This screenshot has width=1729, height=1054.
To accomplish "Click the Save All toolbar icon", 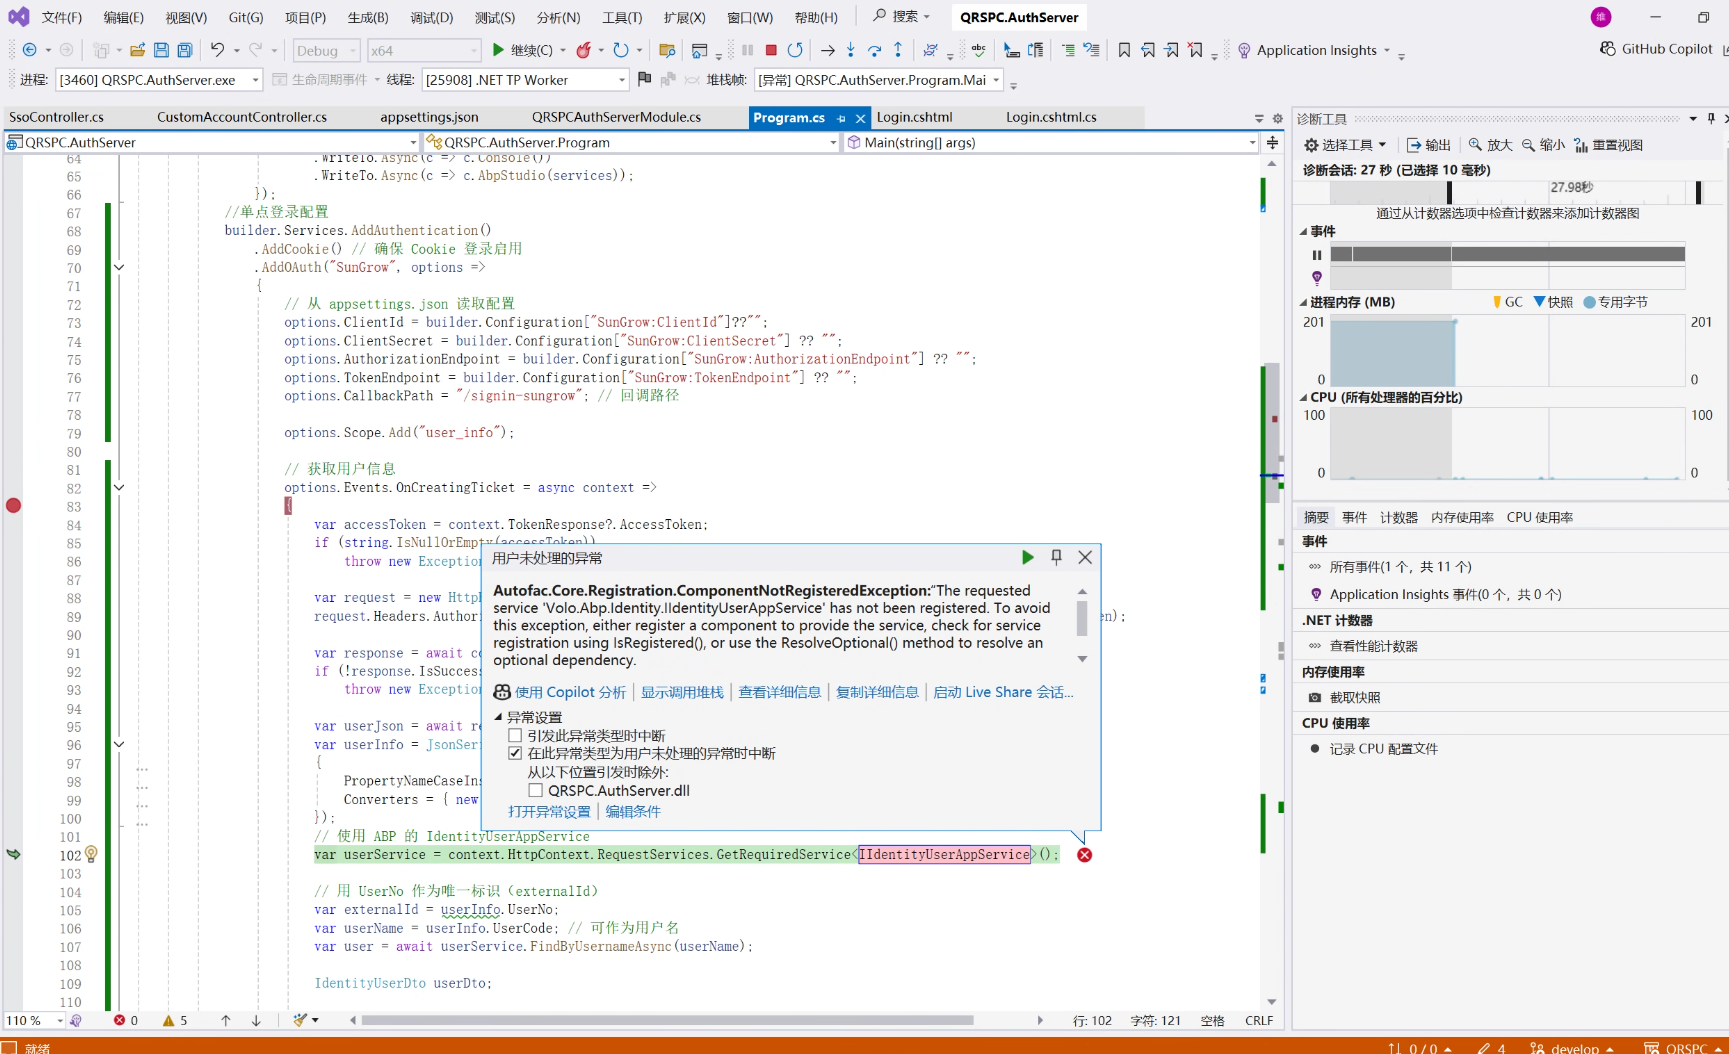I will click(x=185, y=50).
